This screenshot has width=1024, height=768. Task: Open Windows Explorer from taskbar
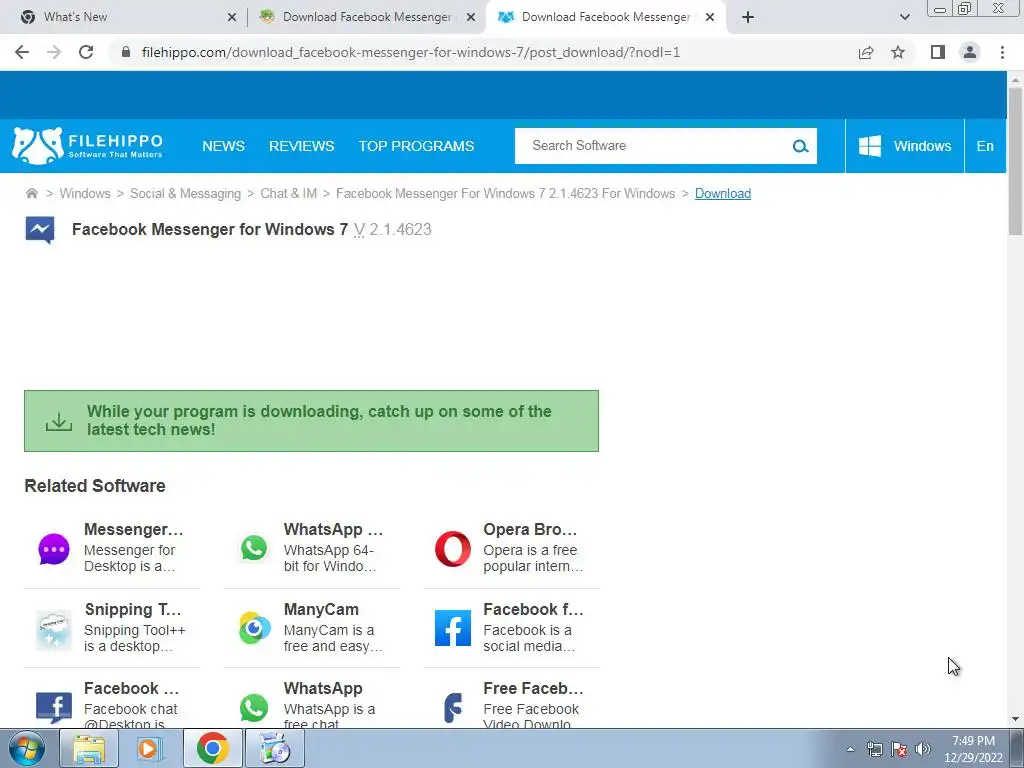89,748
